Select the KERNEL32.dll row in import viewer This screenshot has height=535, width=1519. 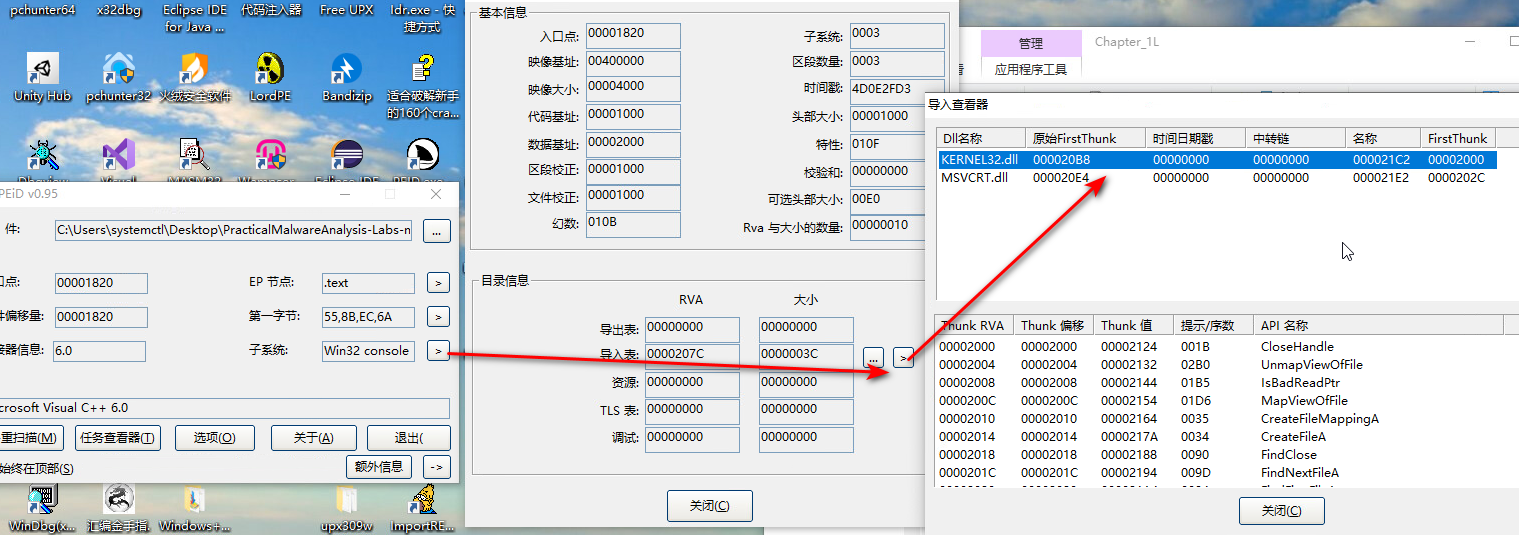tap(1217, 160)
